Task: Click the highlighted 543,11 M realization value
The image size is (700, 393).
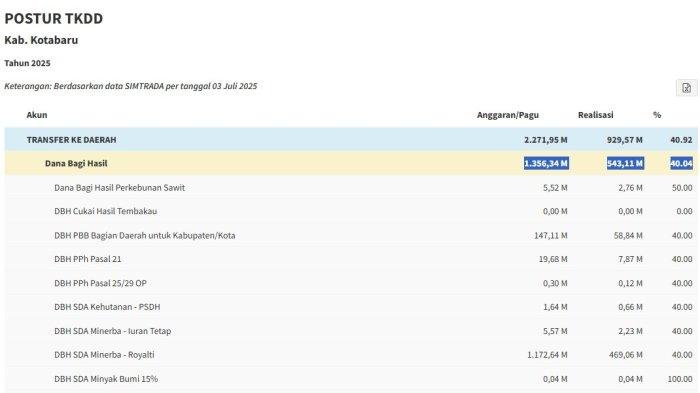Action: coord(625,163)
